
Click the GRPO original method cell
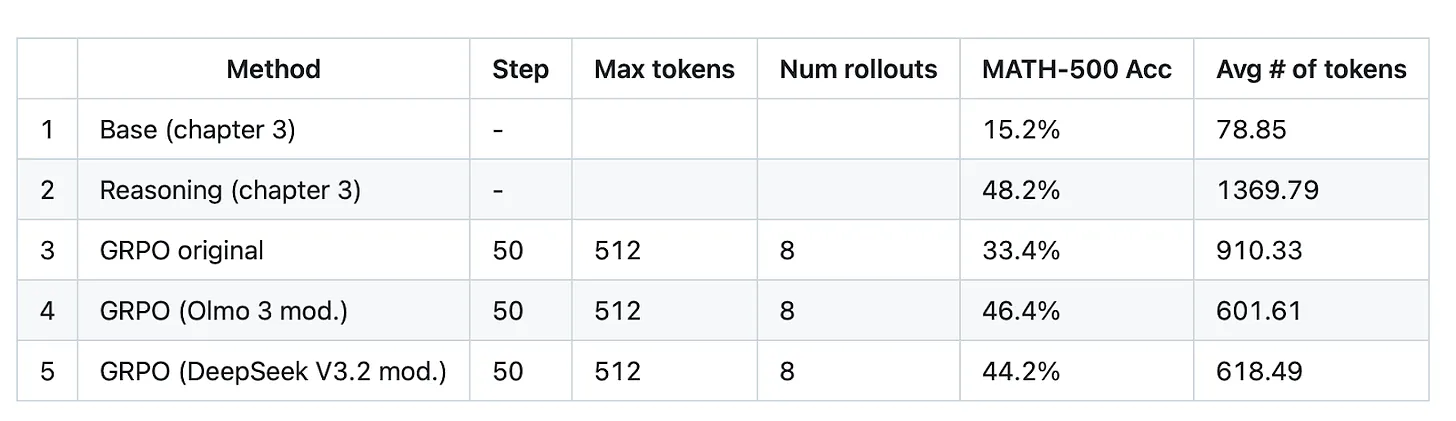point(181,250)
